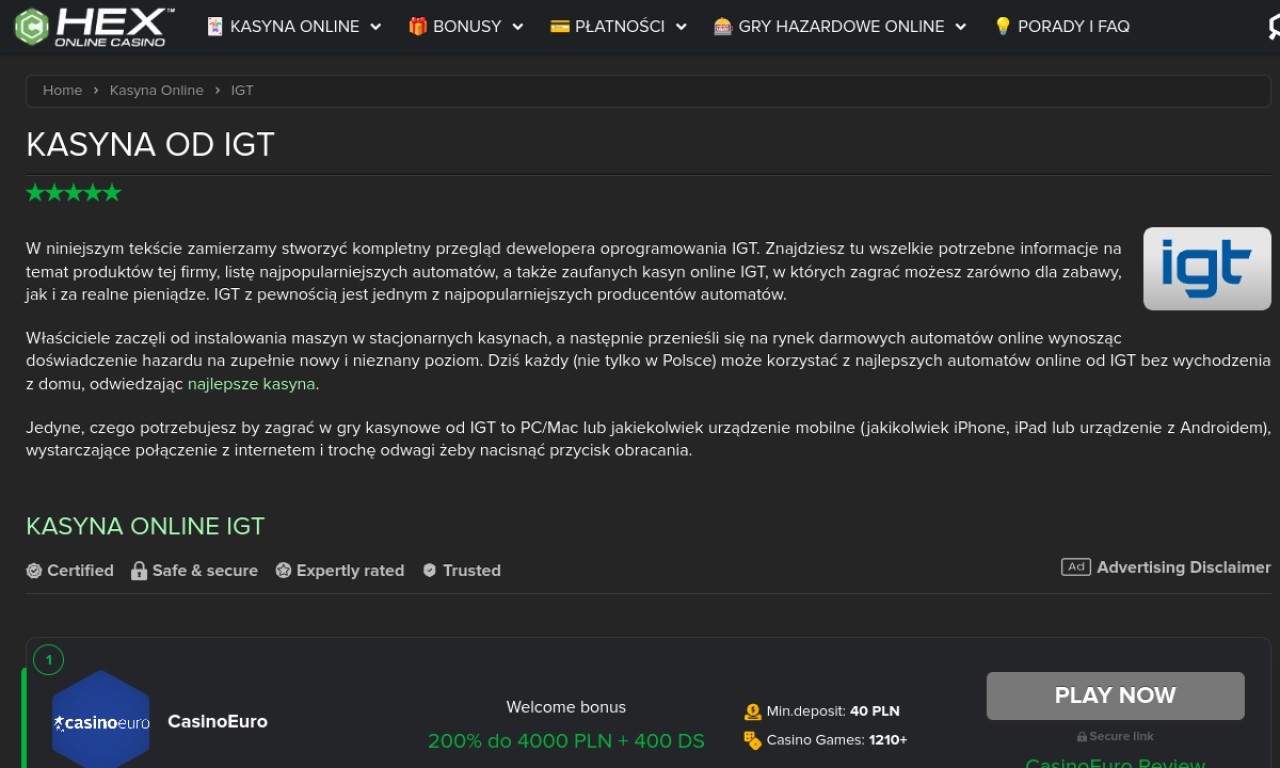Click the credit card icon beside Płatności
This screenshot has width=1280, height=768.
560,27
